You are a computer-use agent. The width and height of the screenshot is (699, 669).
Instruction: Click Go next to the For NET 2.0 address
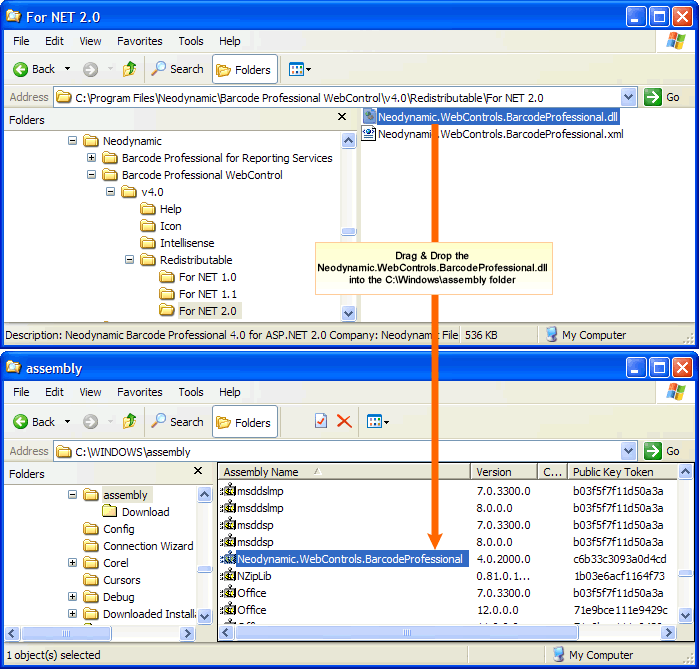click(662, 97)
